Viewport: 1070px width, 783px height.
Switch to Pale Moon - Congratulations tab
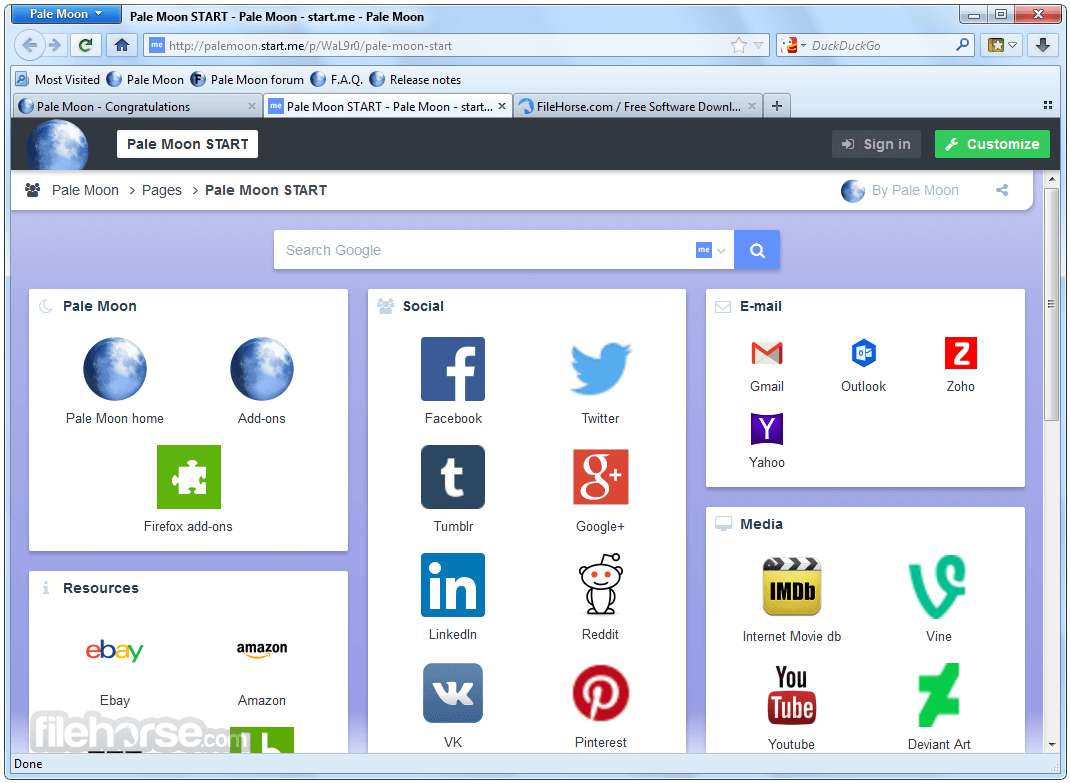click(136, 106)
